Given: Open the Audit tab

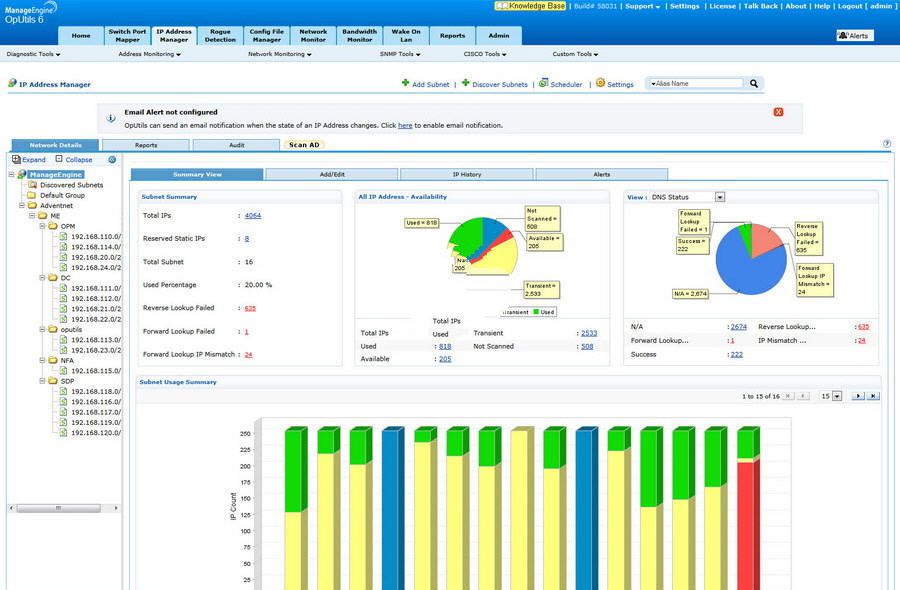Looking at the screenshot, I should tap(236, 145).
